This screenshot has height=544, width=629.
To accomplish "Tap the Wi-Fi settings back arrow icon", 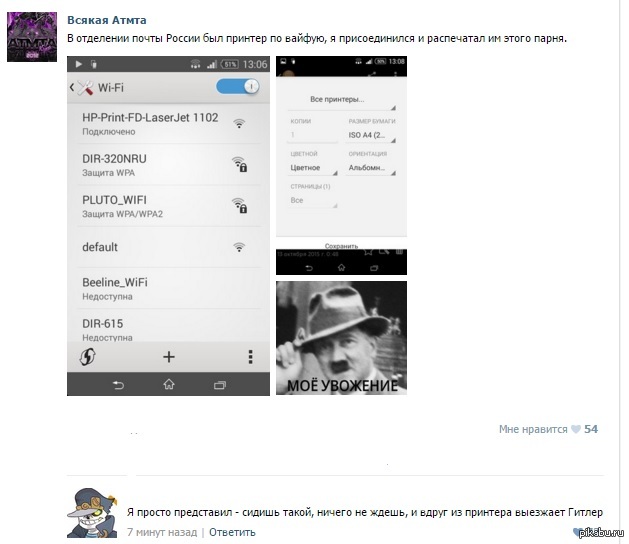I will tap(72, 87).
